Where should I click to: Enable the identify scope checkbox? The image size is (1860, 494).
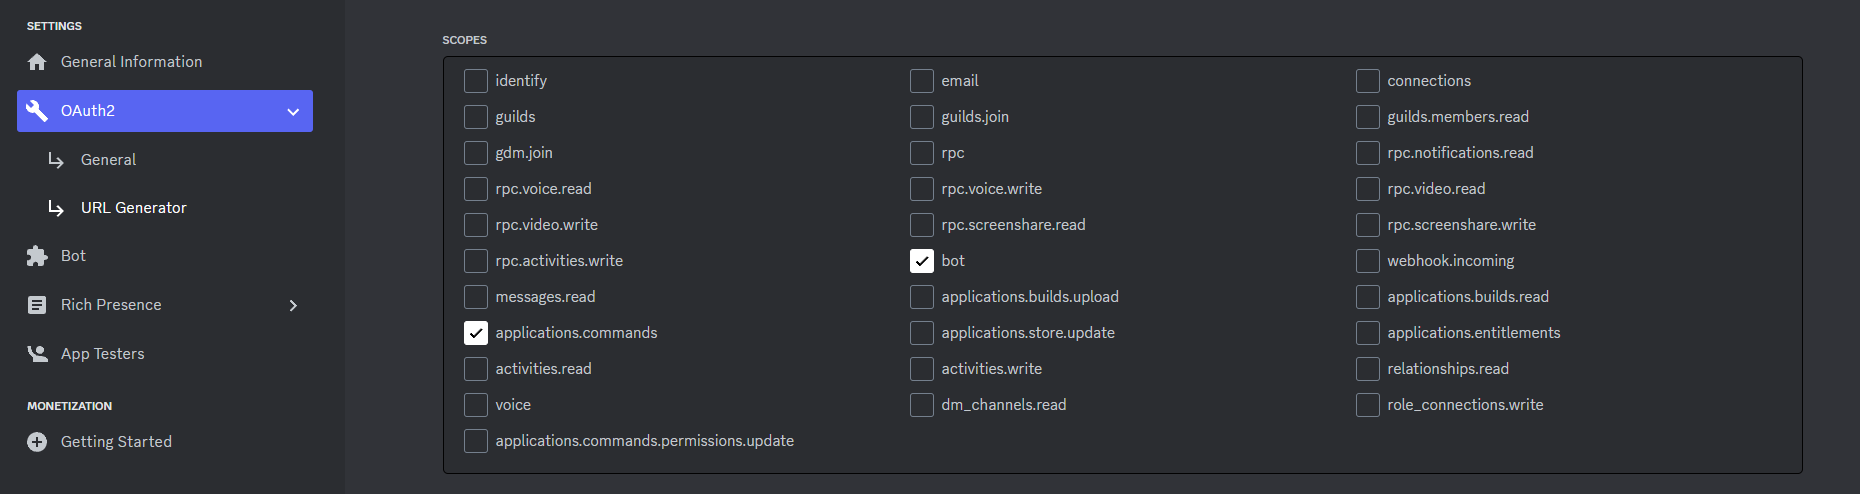476,81
